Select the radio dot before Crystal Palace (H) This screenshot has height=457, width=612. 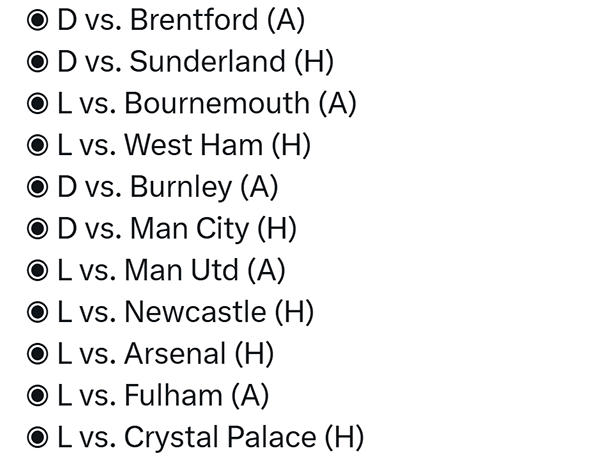pyautogui.click(x=40, y=438)
